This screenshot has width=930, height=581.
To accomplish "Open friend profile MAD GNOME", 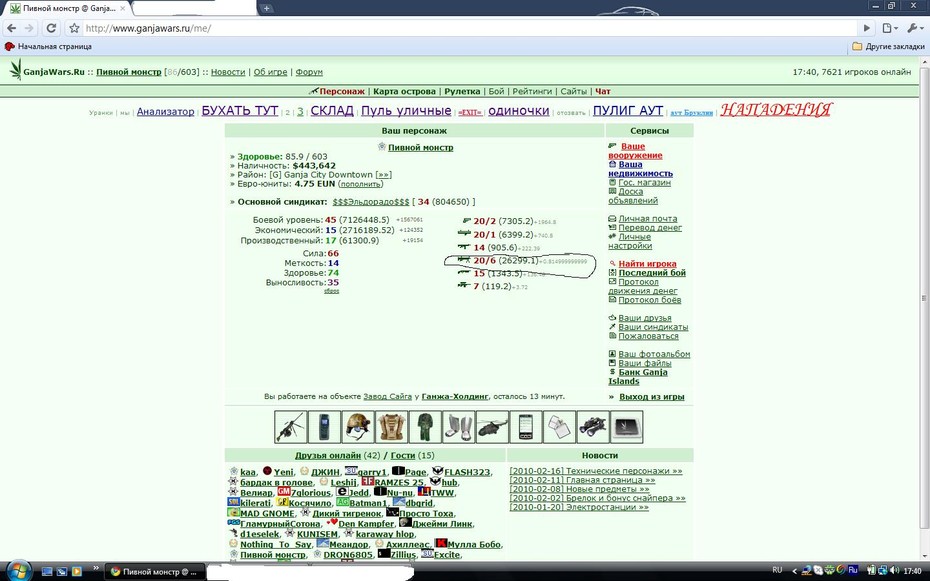I will [x=267, y=513].
